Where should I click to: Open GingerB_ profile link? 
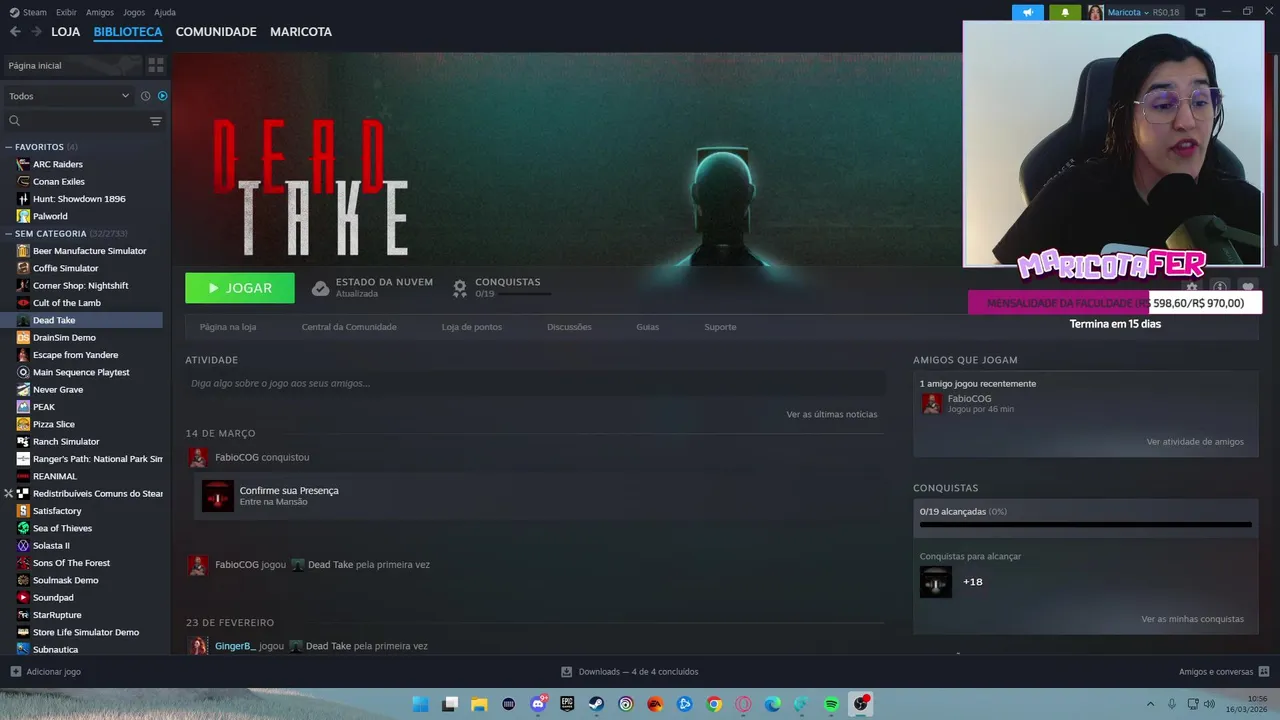[235, 646]
